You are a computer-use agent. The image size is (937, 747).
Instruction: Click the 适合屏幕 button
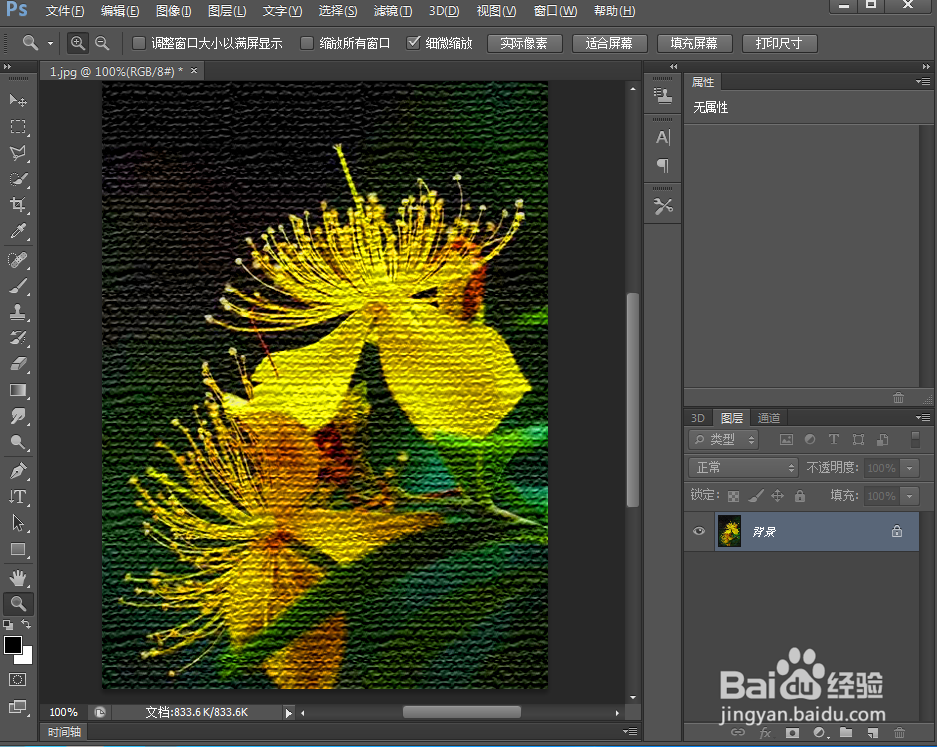coord(609,43)
